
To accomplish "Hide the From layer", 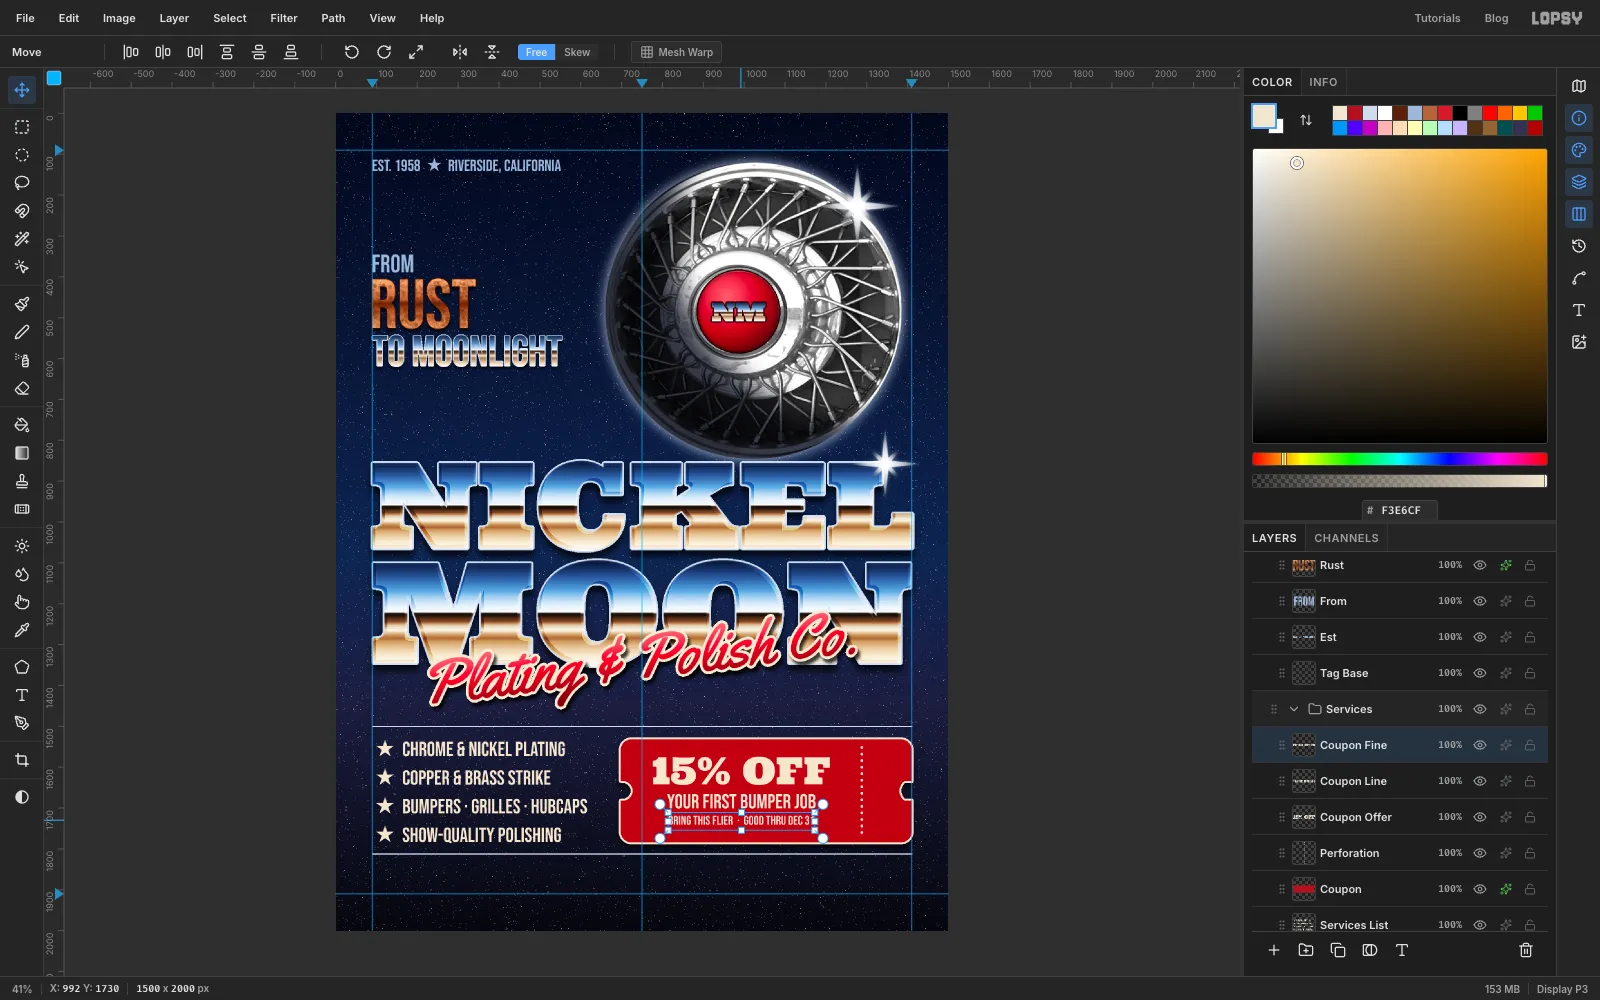I will pos(1480,601).
